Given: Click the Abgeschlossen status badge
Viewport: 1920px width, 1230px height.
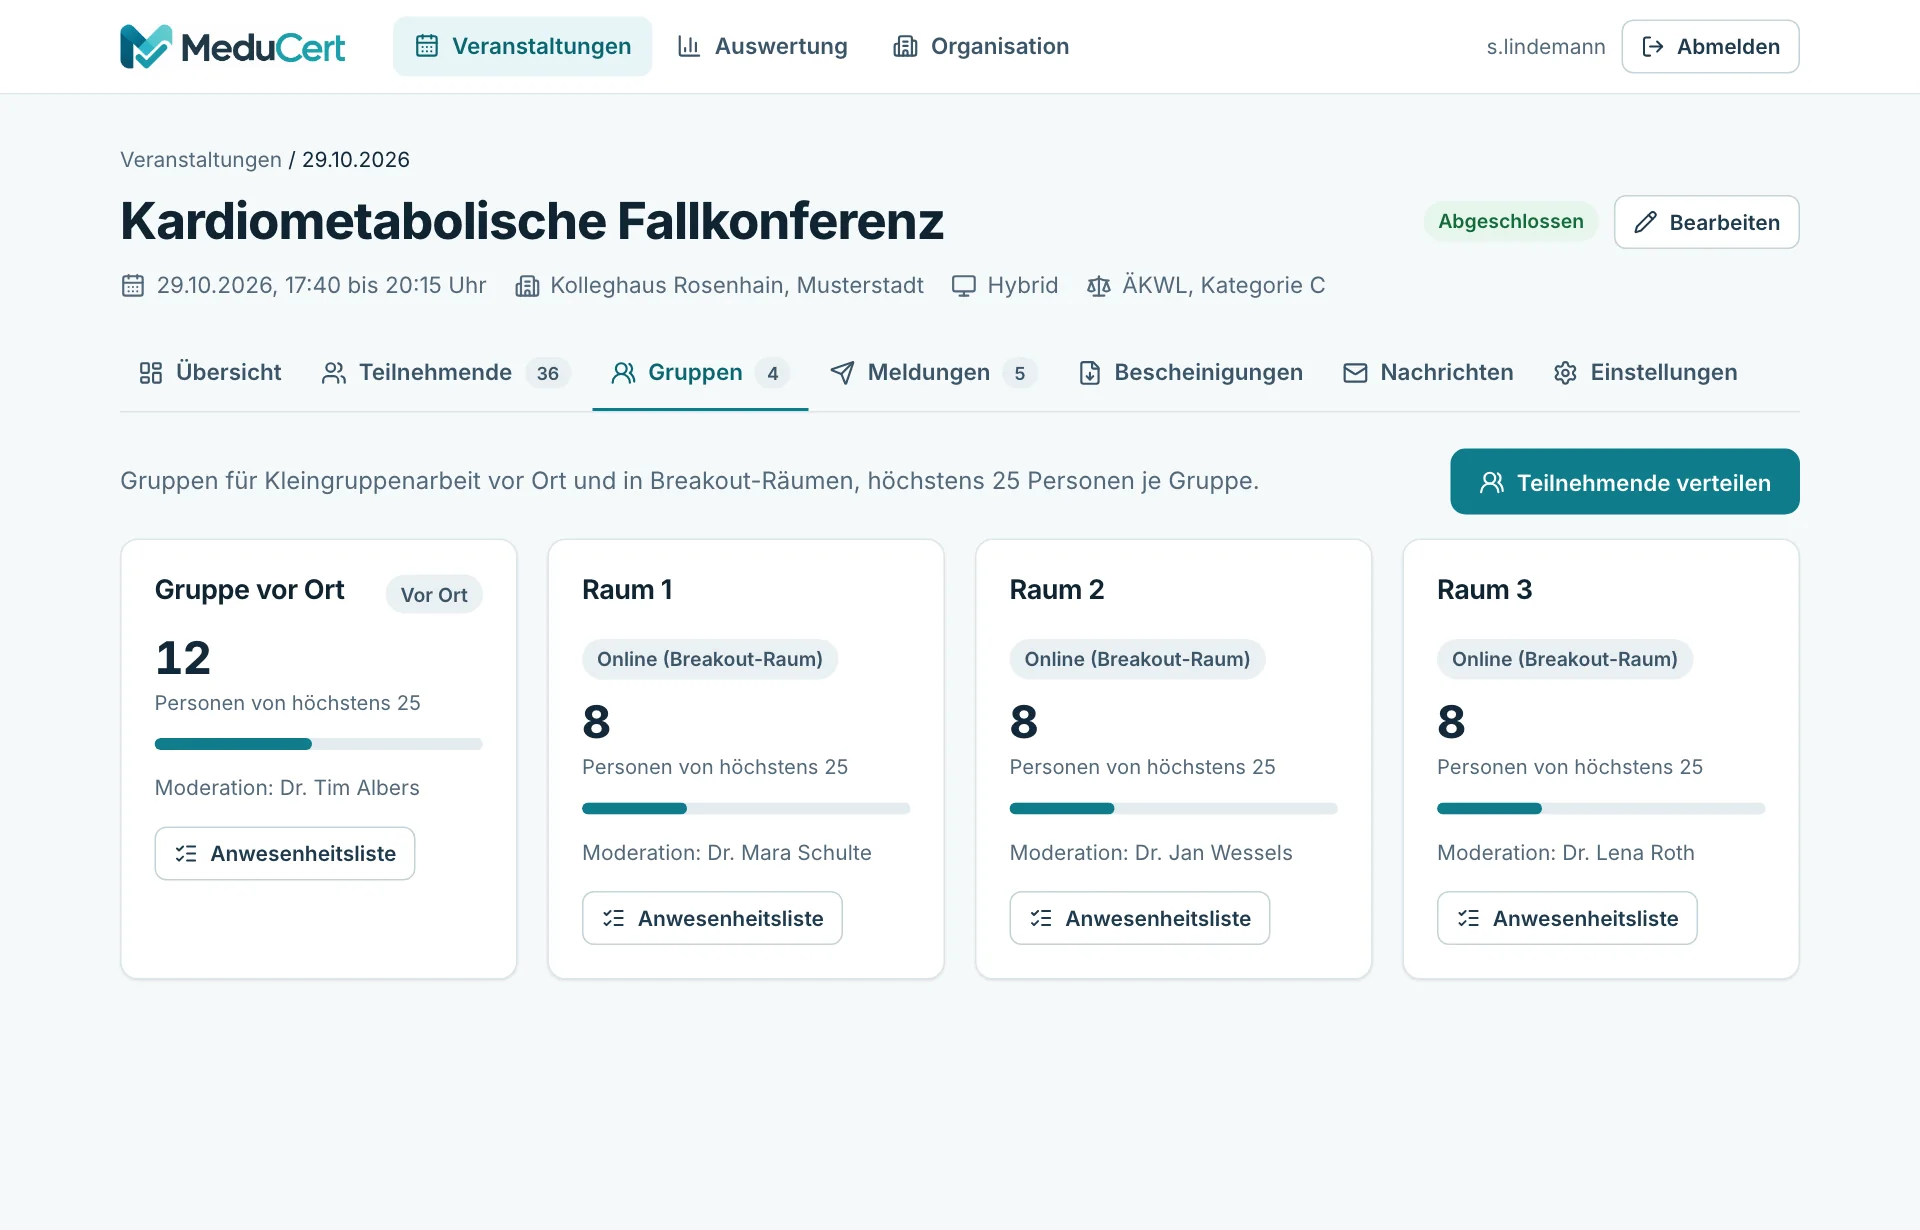Looking at the screenshot, I should pos(1510,222).
